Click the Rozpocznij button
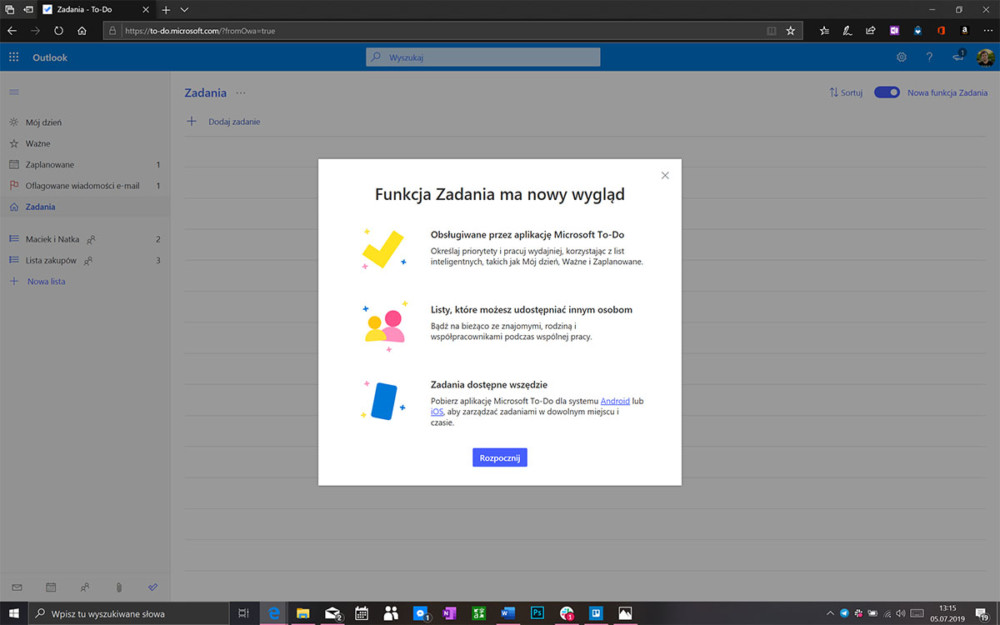1000x625 pixels. click(x=499, y=458)
